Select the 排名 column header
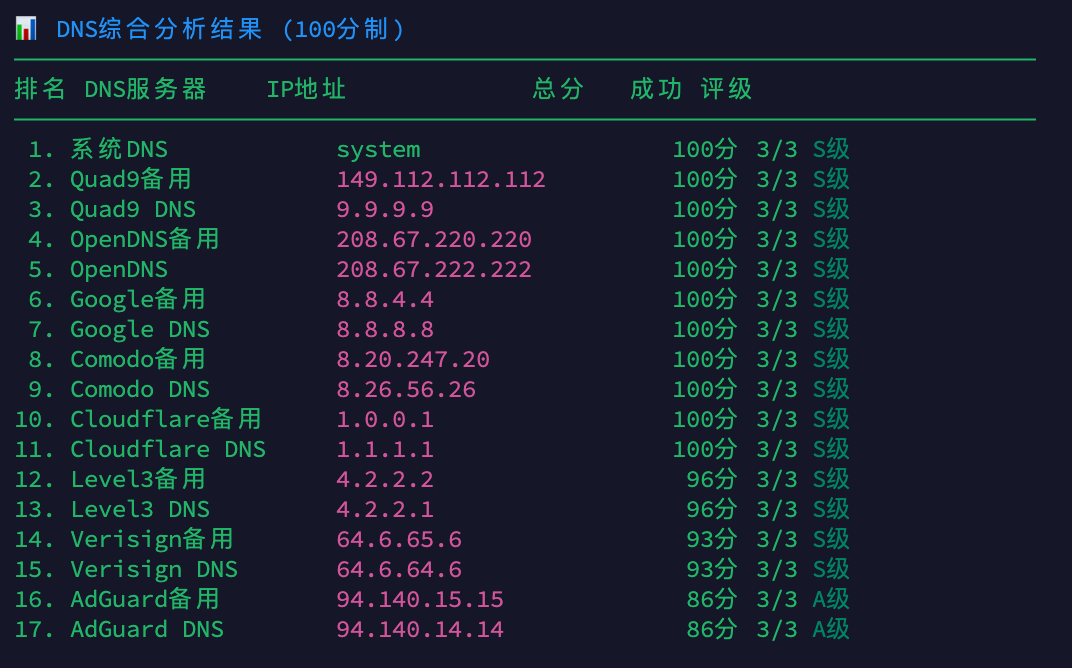Viewport: 1072px width, 668px height. click(32, 89)
